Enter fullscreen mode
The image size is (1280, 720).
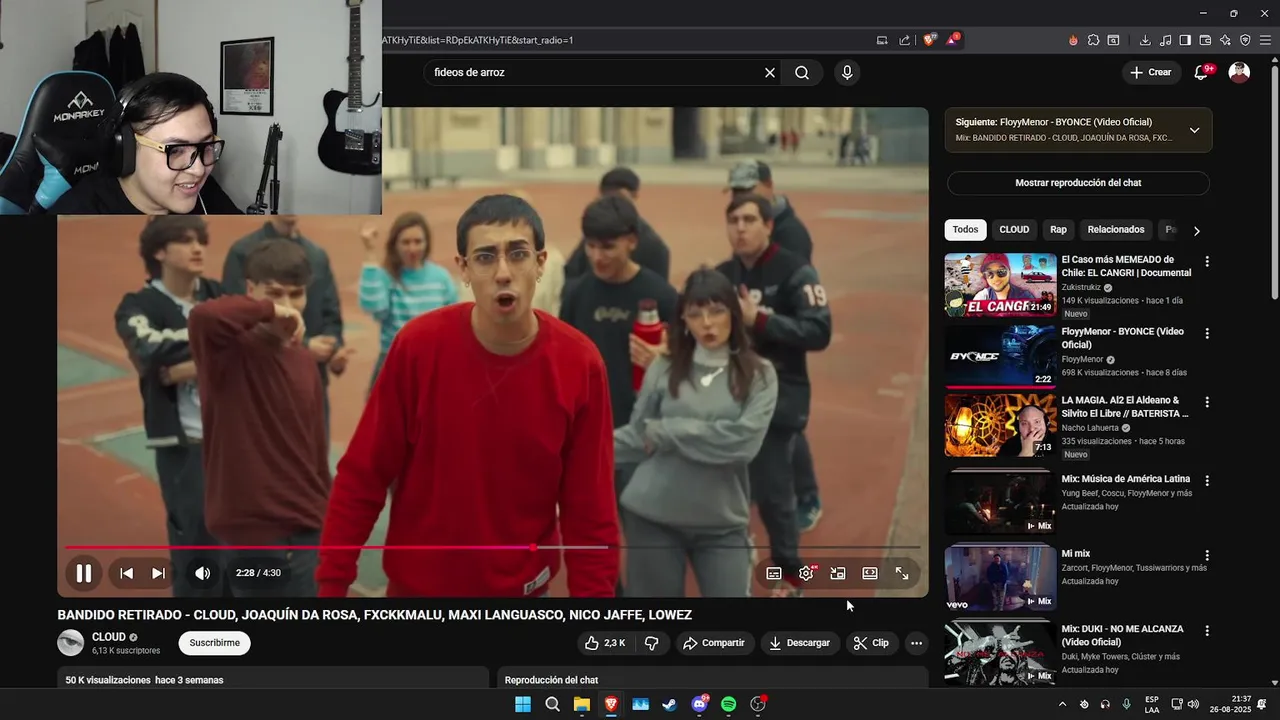[x=902, y=573]
